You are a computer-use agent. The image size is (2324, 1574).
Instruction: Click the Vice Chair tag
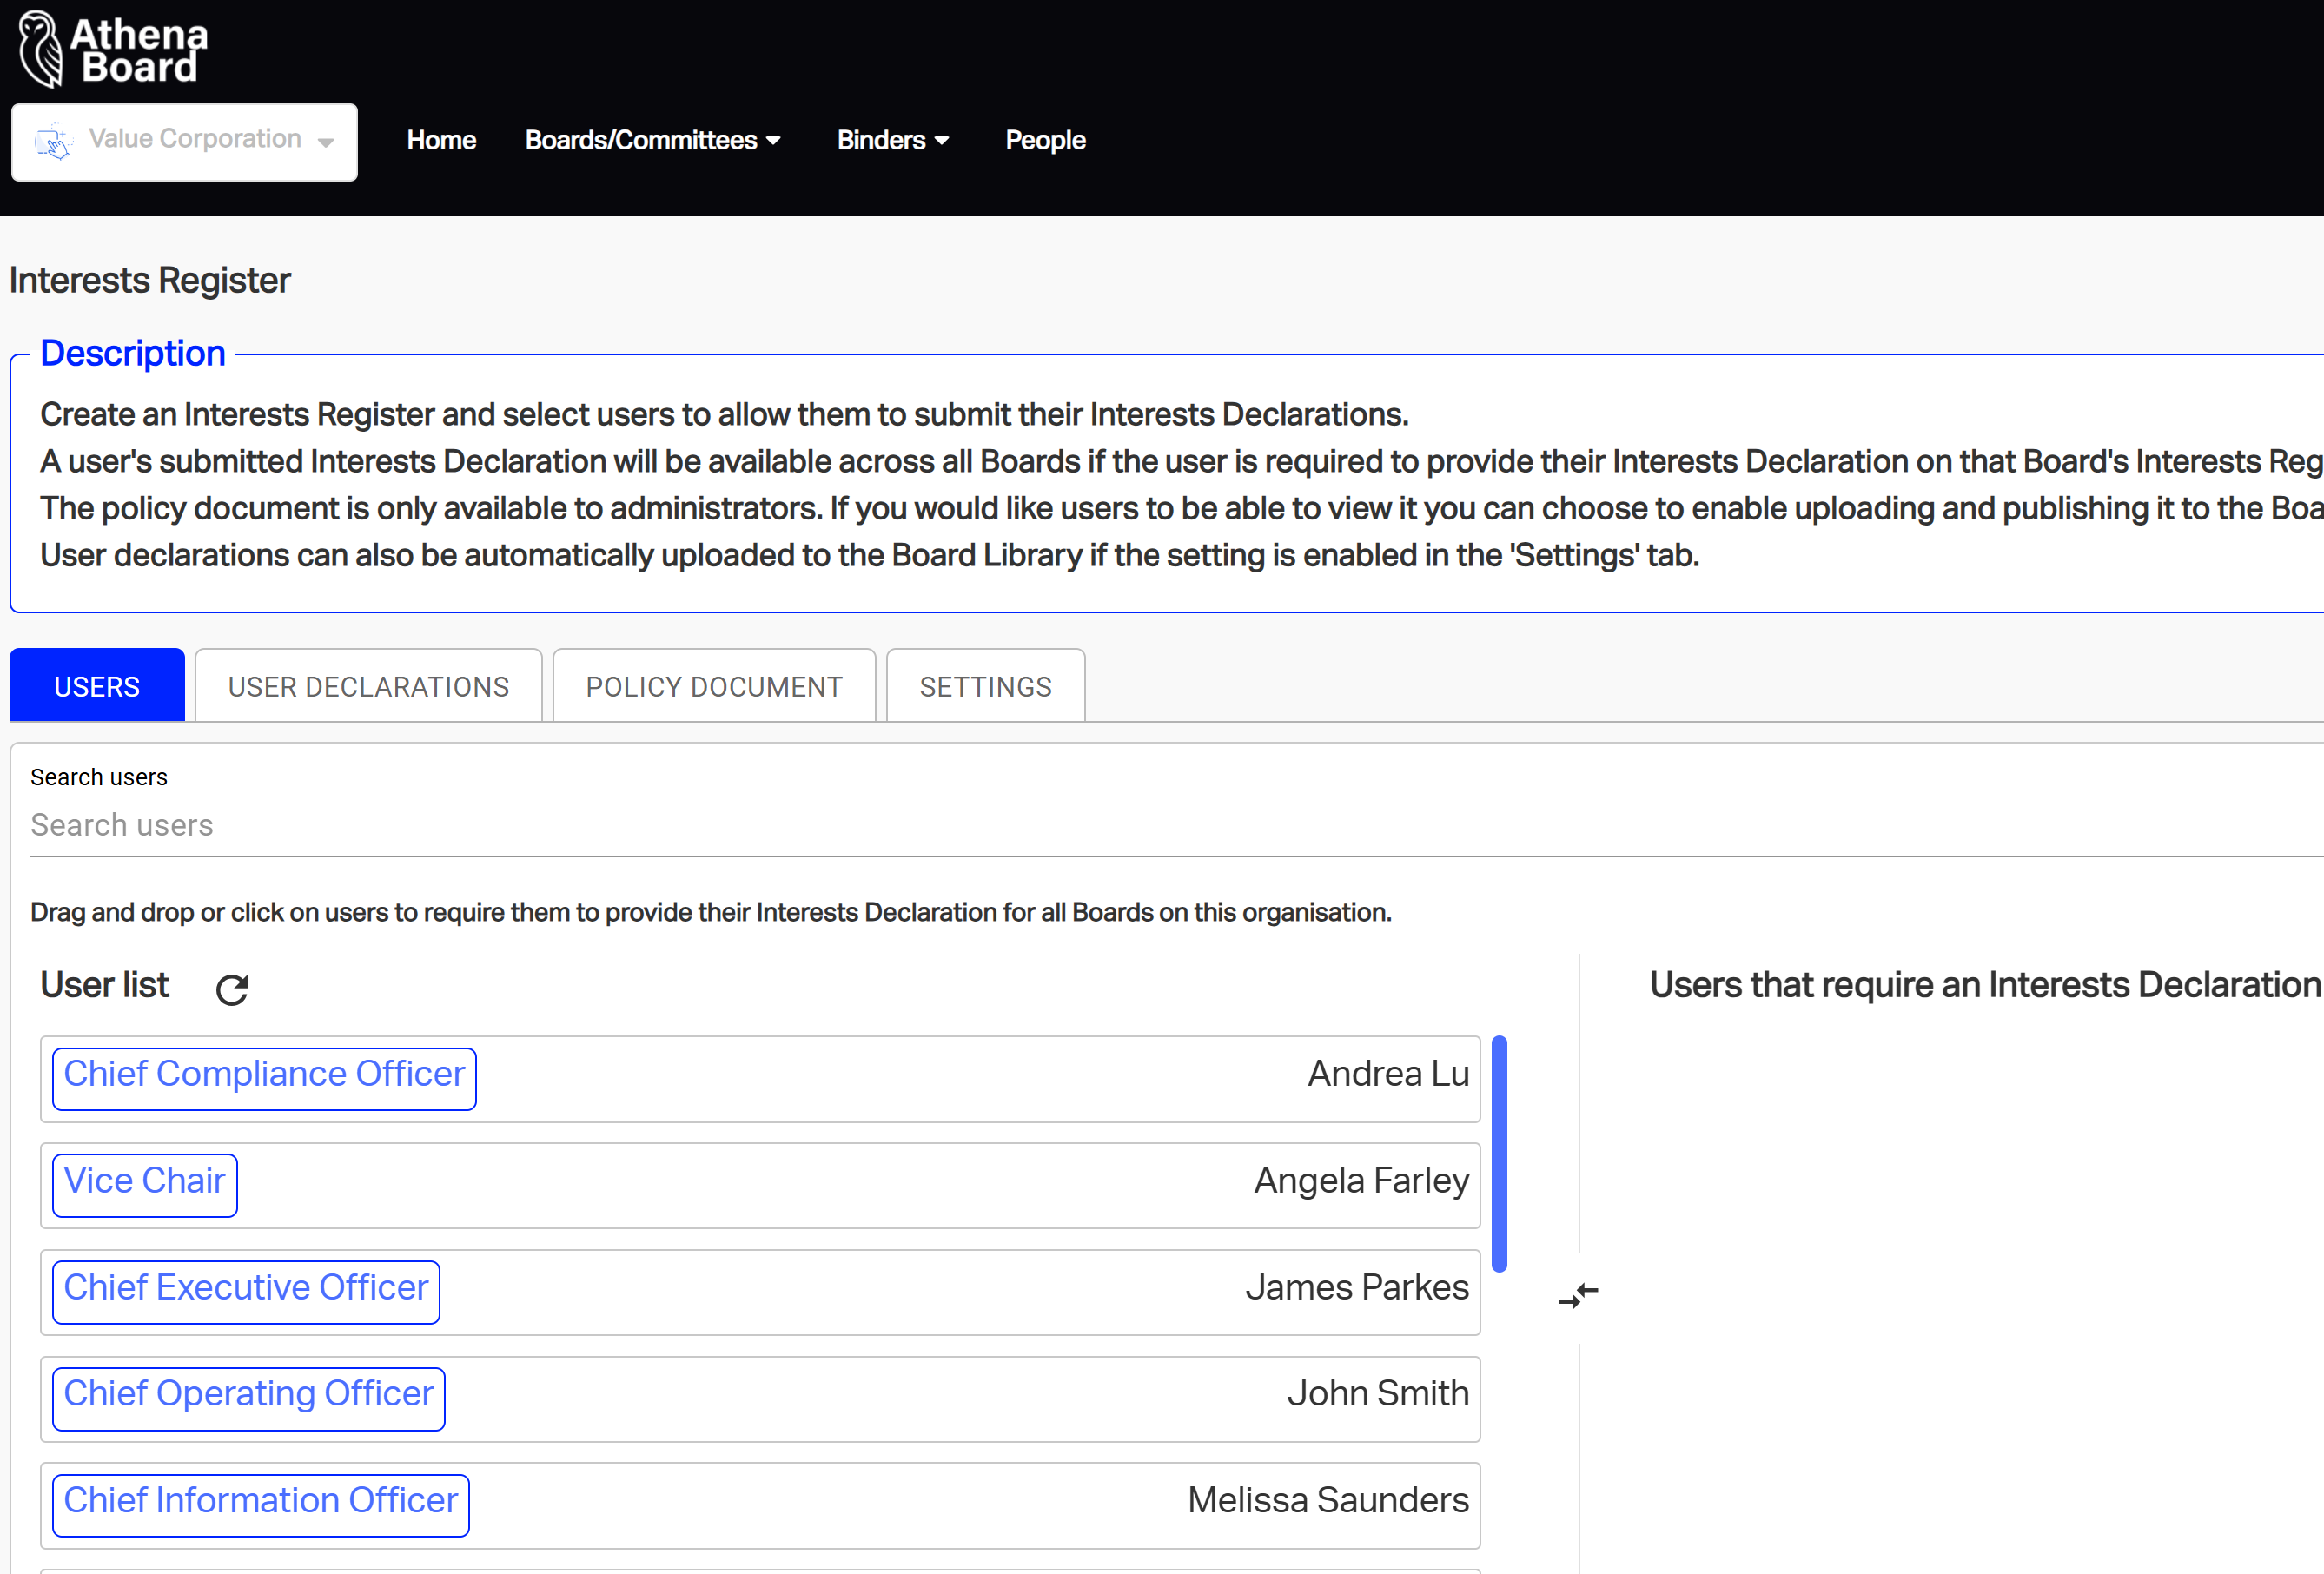click(144, 1185)
